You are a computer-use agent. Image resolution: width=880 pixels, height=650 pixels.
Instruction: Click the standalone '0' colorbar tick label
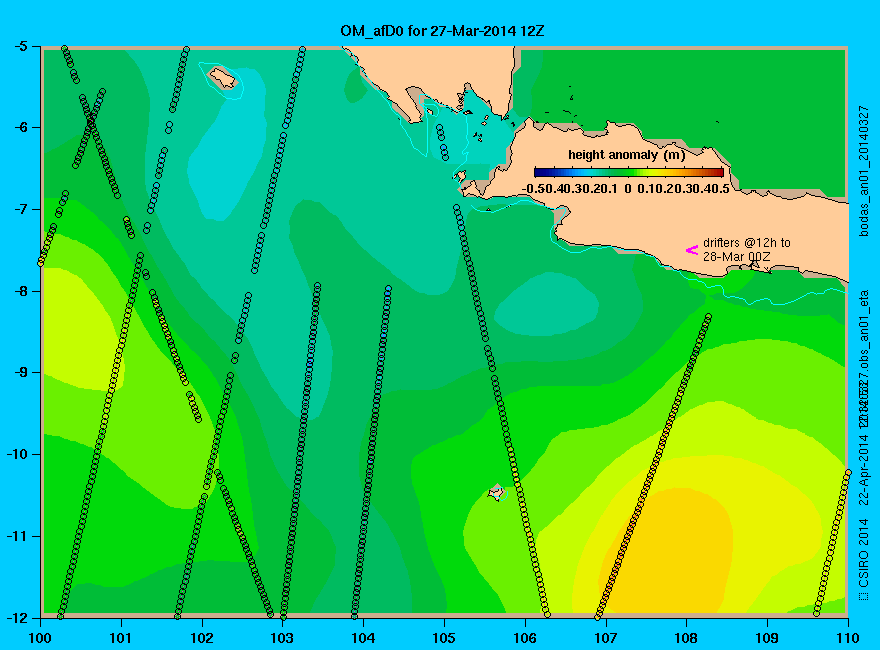coord(627,189)
